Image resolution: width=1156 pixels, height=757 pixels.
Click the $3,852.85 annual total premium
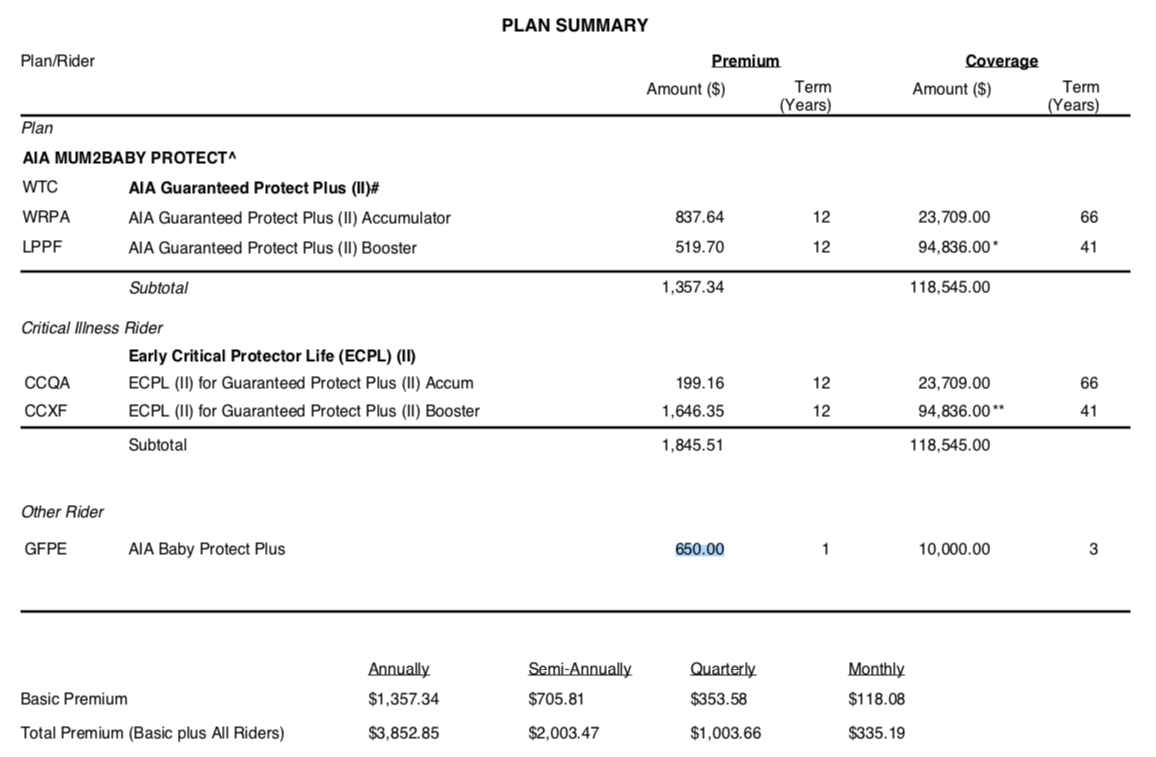point(403,733)
